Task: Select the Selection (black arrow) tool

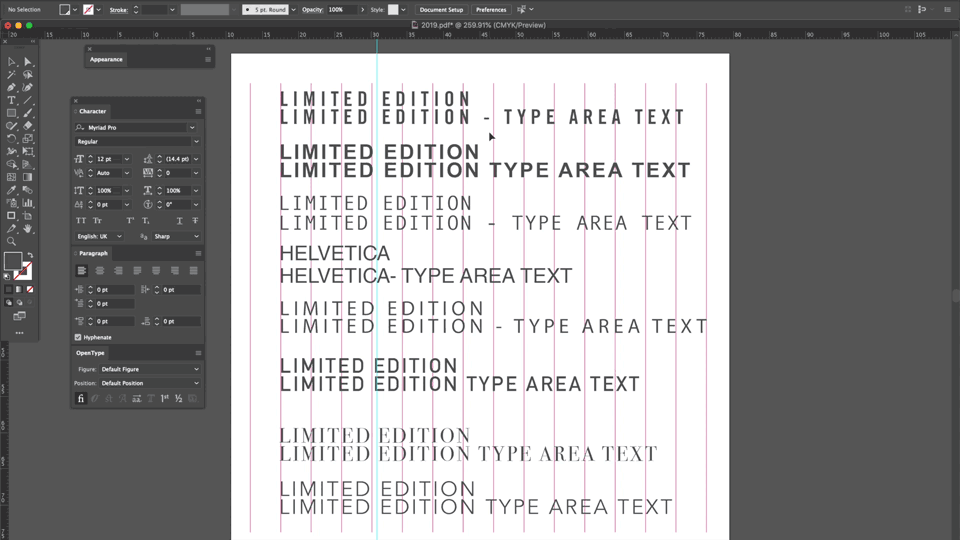Action: [11, 62]
